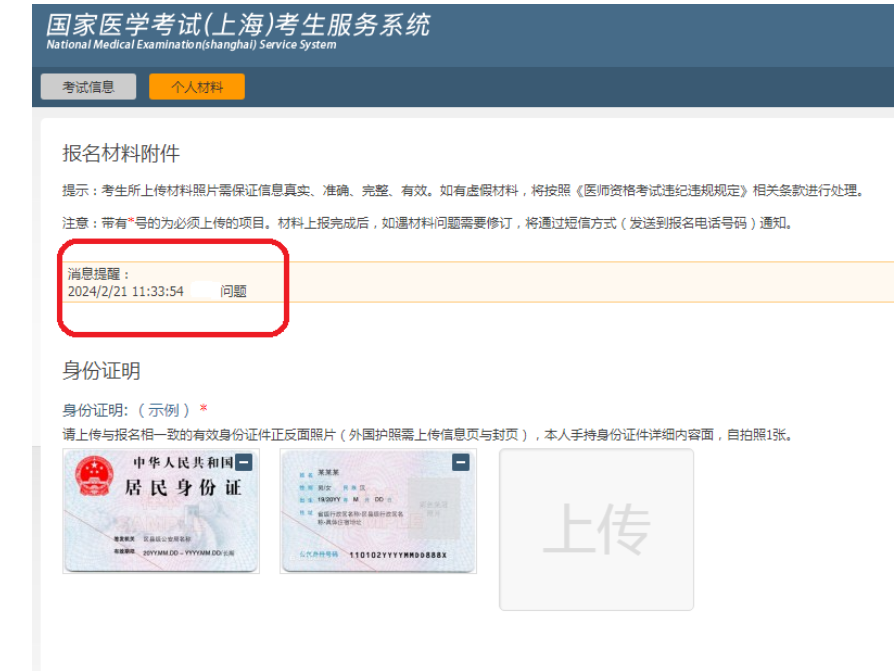
Task: Select the 个人材料 tab
Action: (196, 87)
